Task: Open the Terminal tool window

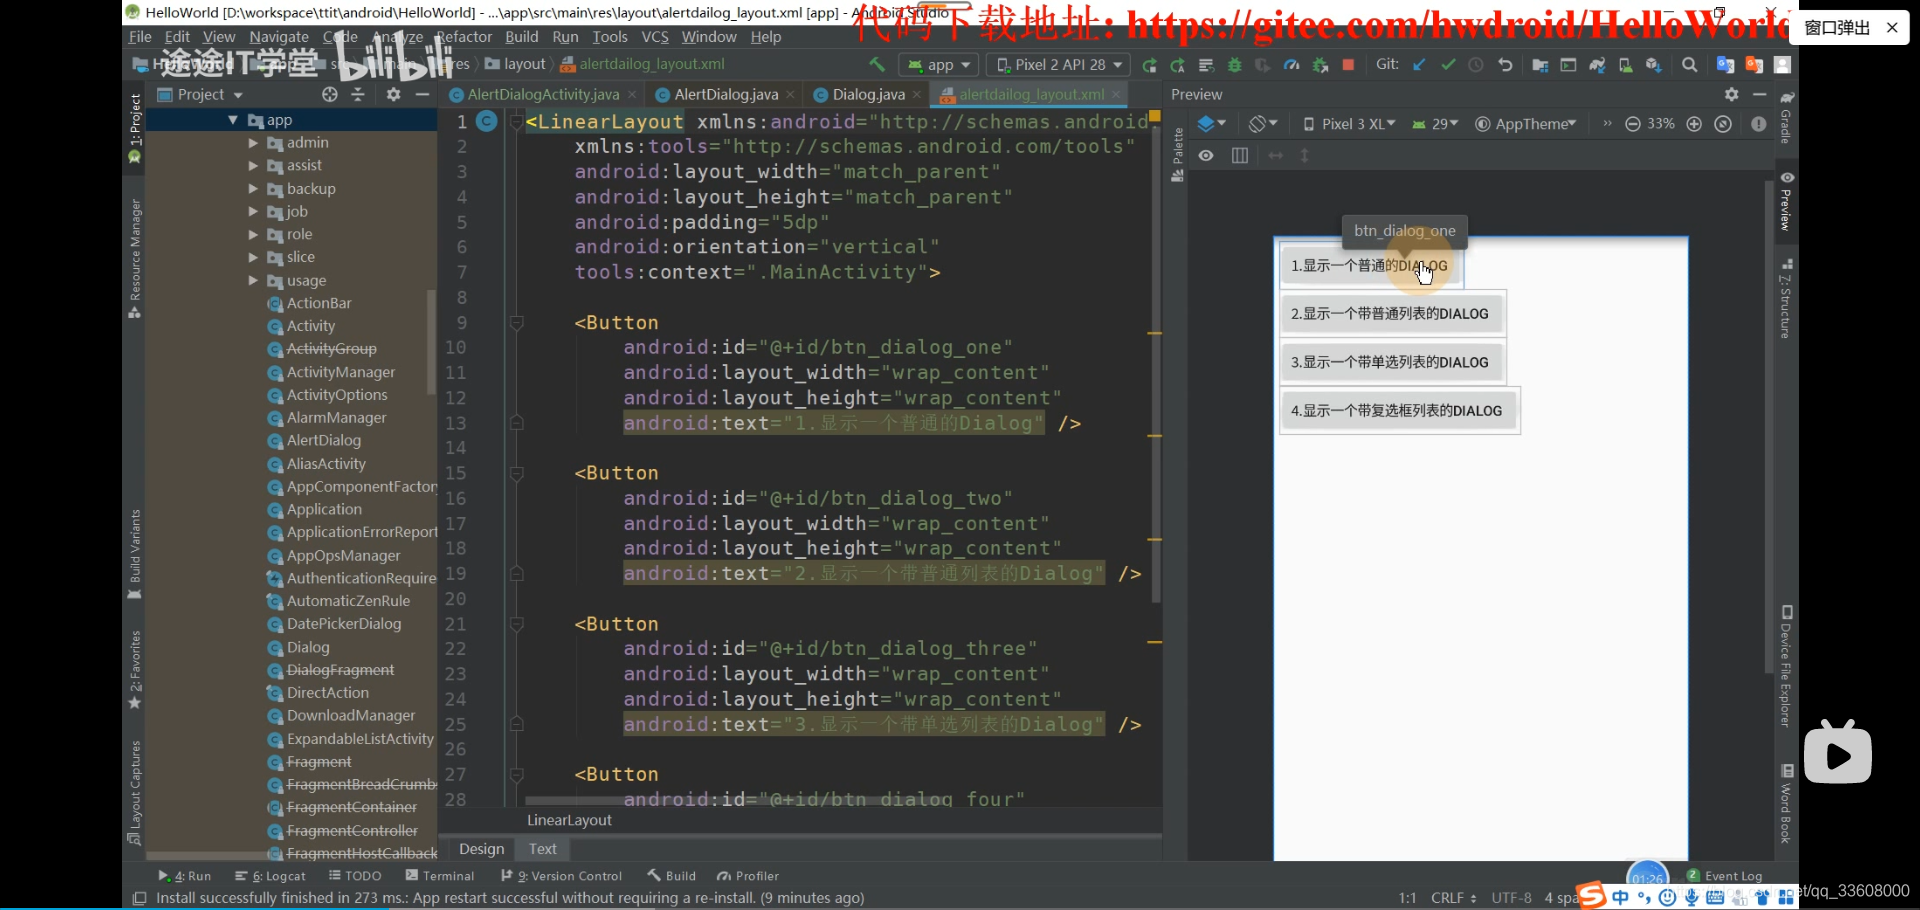Action: click(x=440, y=876)
